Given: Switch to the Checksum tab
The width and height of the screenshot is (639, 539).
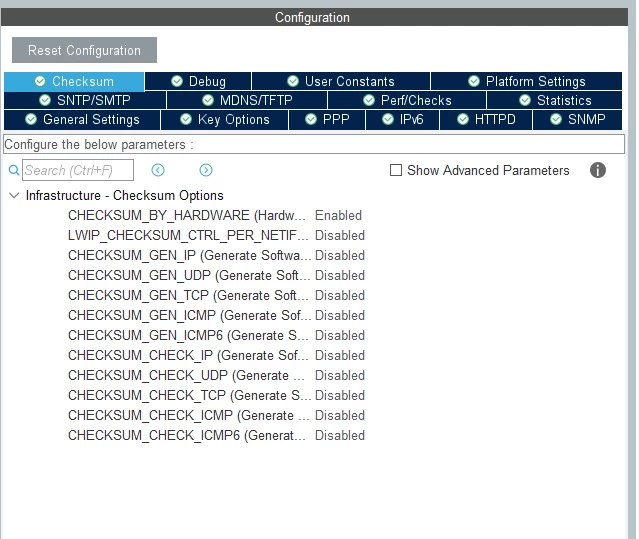Looking at the screenshot, I should coord(74,81).
